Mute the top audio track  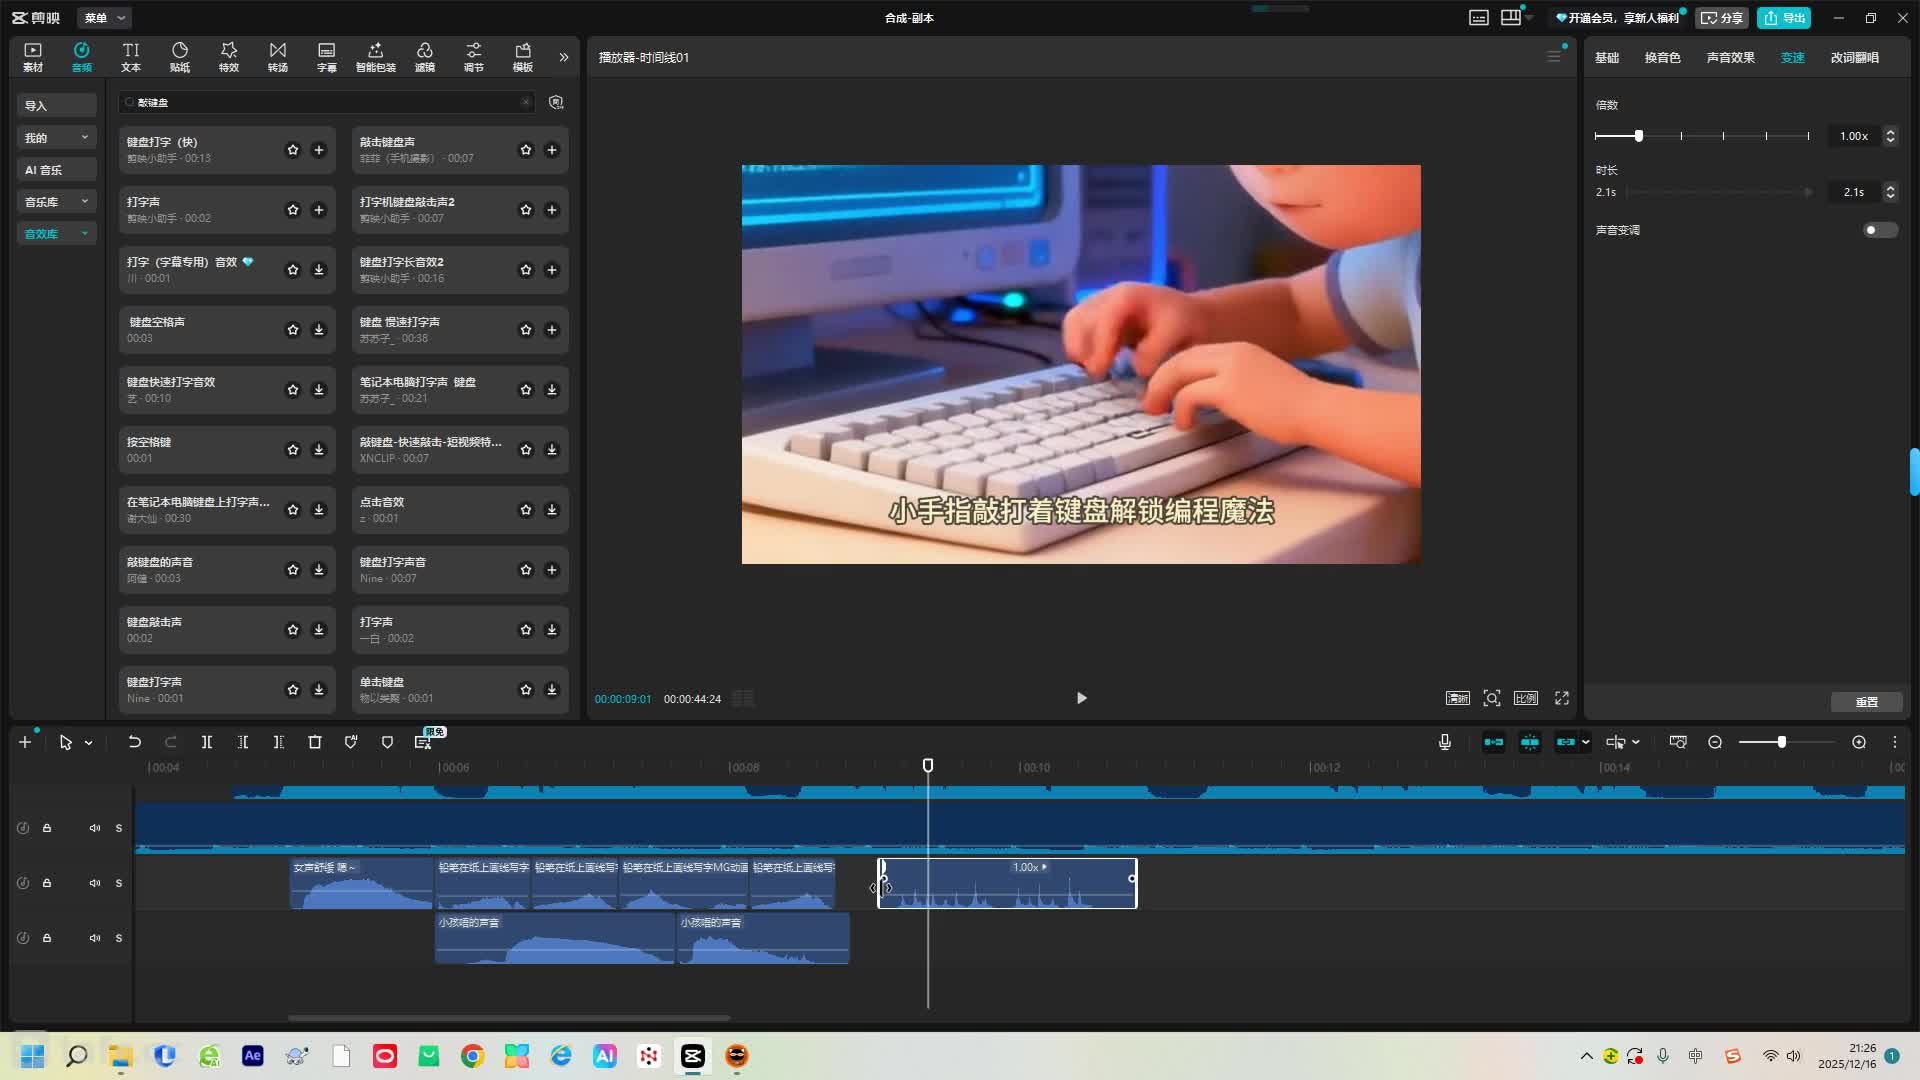(95, 828)
